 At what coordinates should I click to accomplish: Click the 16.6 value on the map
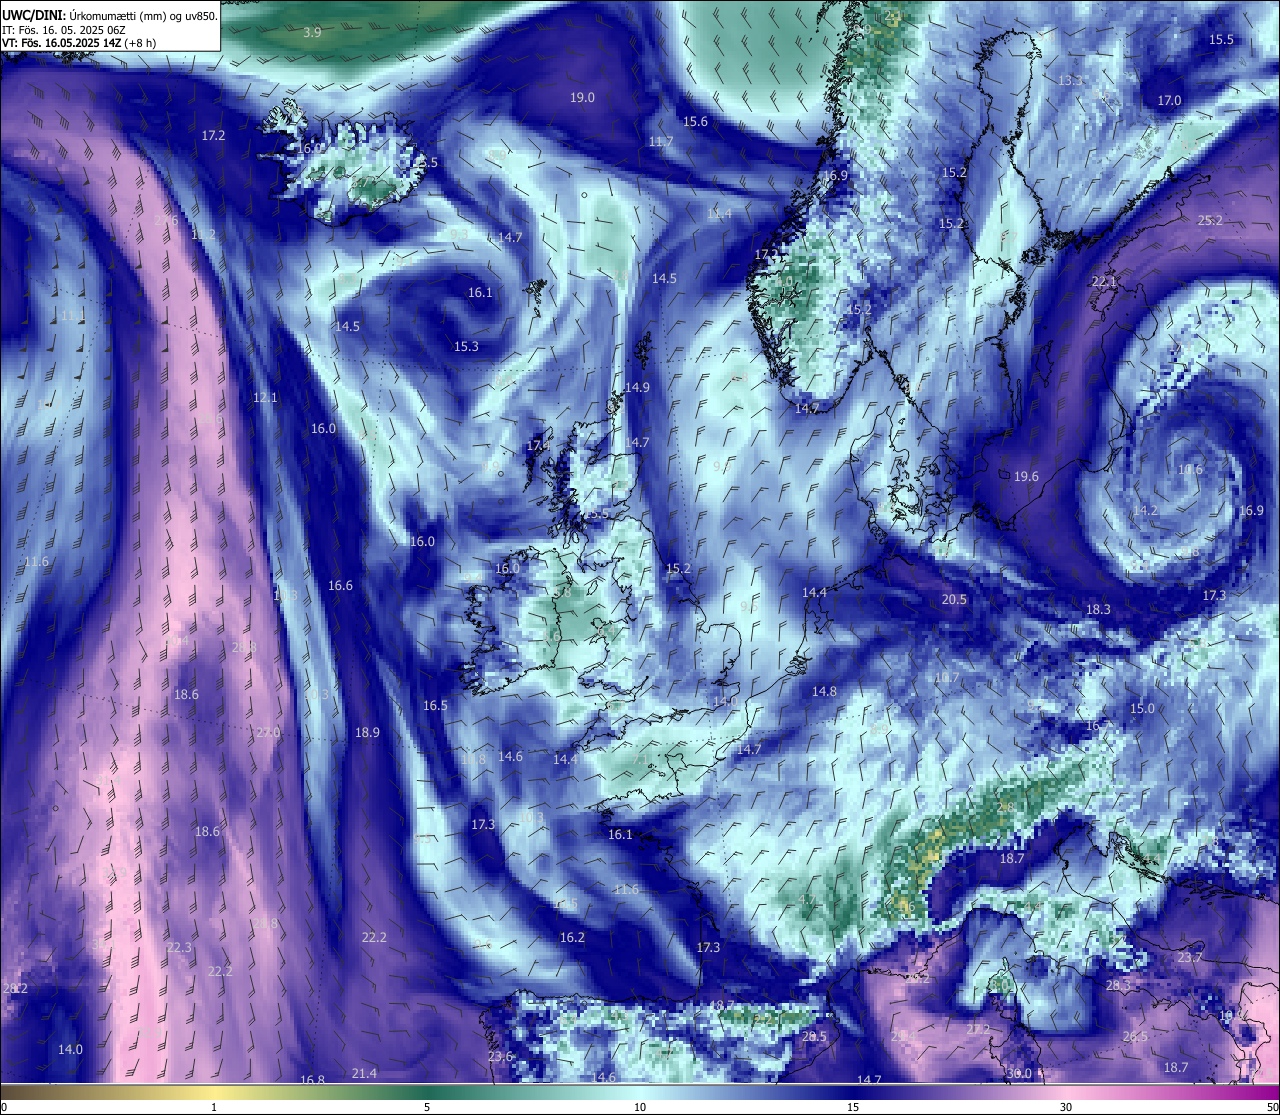[x=340, y=586]
